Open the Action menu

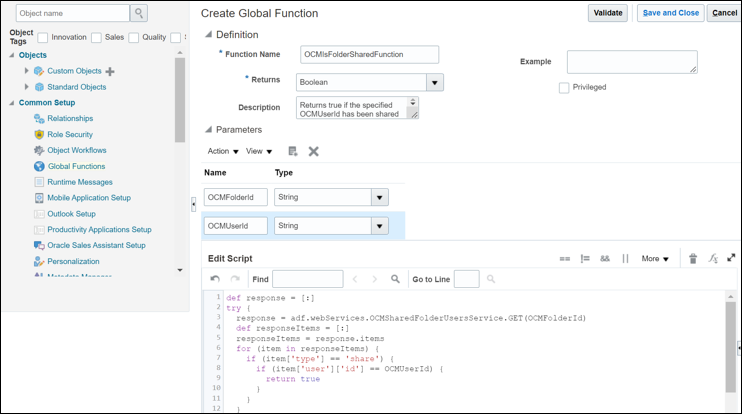tap(223, 151)
